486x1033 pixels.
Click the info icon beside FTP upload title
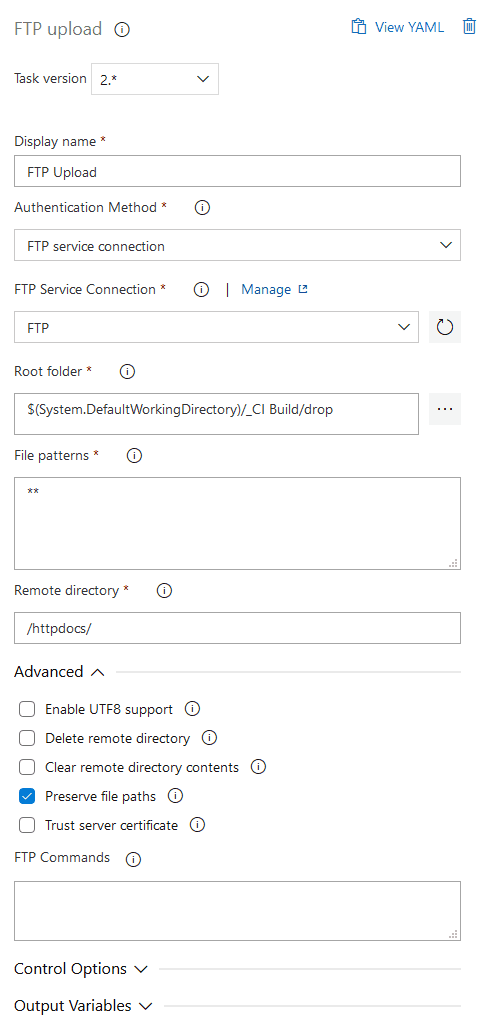tap(122, 30)
